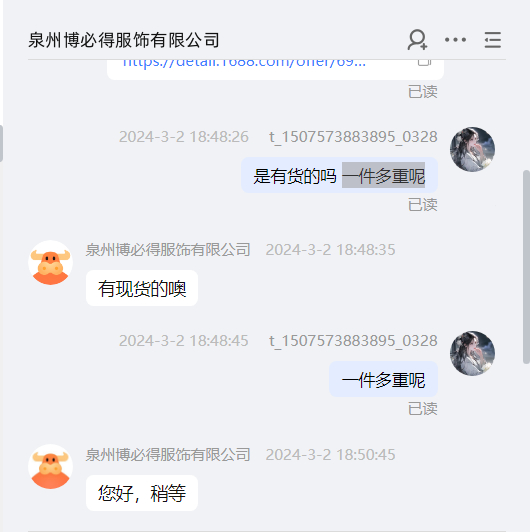Image resolution: width=530 pixels, height=532 pixels.
Task: Click the add contact icon in header
Action: [417, 40]
